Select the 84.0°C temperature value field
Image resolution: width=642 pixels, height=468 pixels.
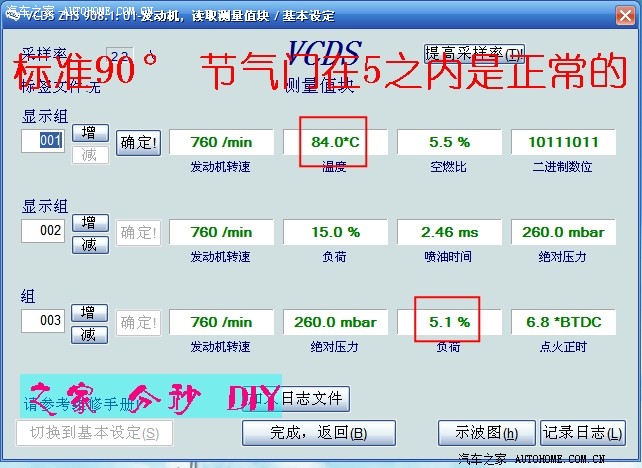pyautogui.click(x=335, y=142)
